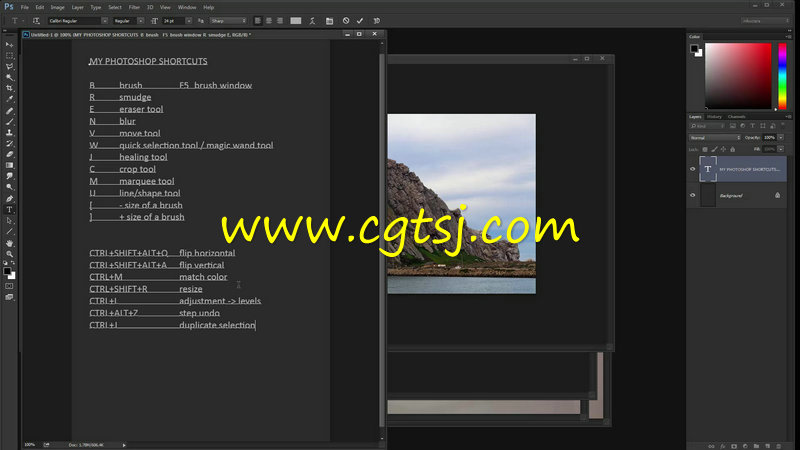Image resolution: width=800 pixels, height=450 pixels.
Task: Toggle lock image pixels
Action: pos(714,149)
